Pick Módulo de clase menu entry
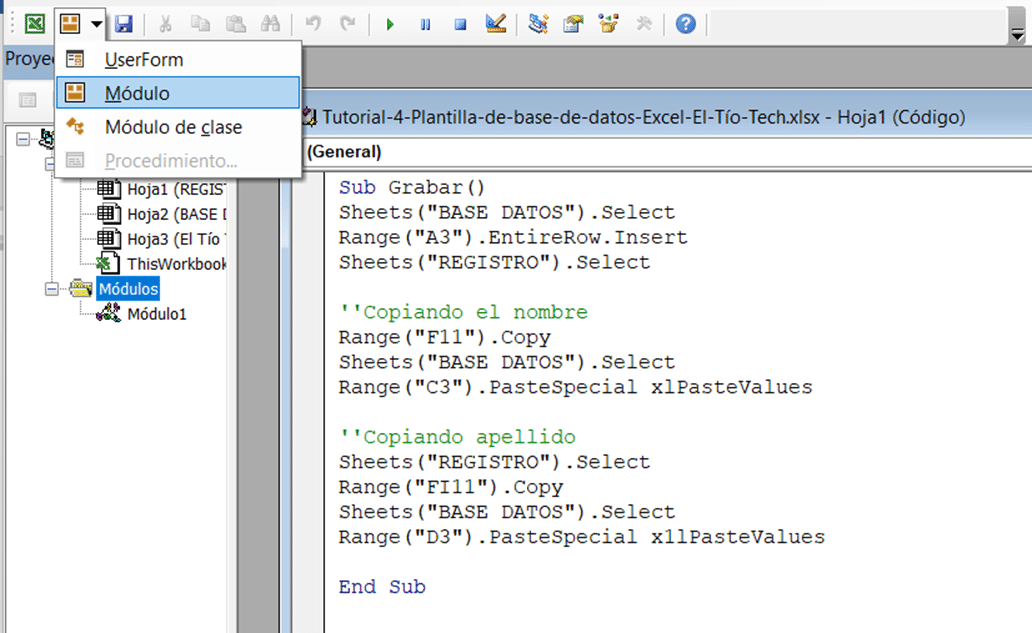Image resolution: width=1032 pixels, height=633 pixels. tap(173, 127)
